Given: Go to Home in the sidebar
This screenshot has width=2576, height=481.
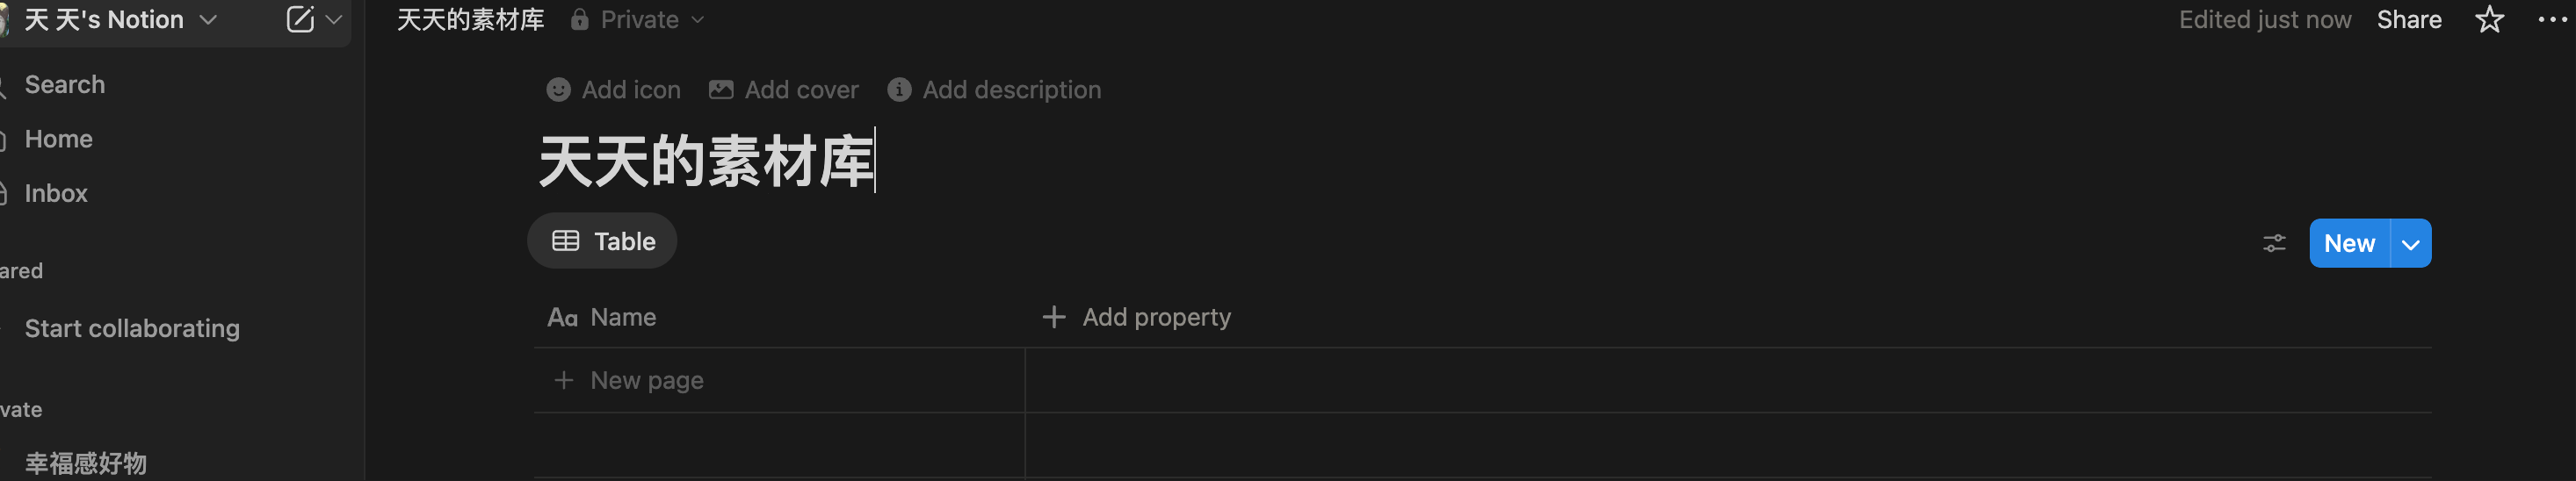Looking at the screenshot, I should pos(58,139).
